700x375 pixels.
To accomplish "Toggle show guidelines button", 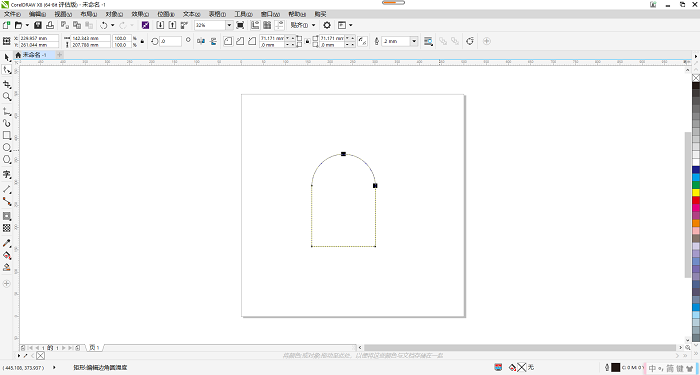I will pyautogui.click(x=279, y=25).
